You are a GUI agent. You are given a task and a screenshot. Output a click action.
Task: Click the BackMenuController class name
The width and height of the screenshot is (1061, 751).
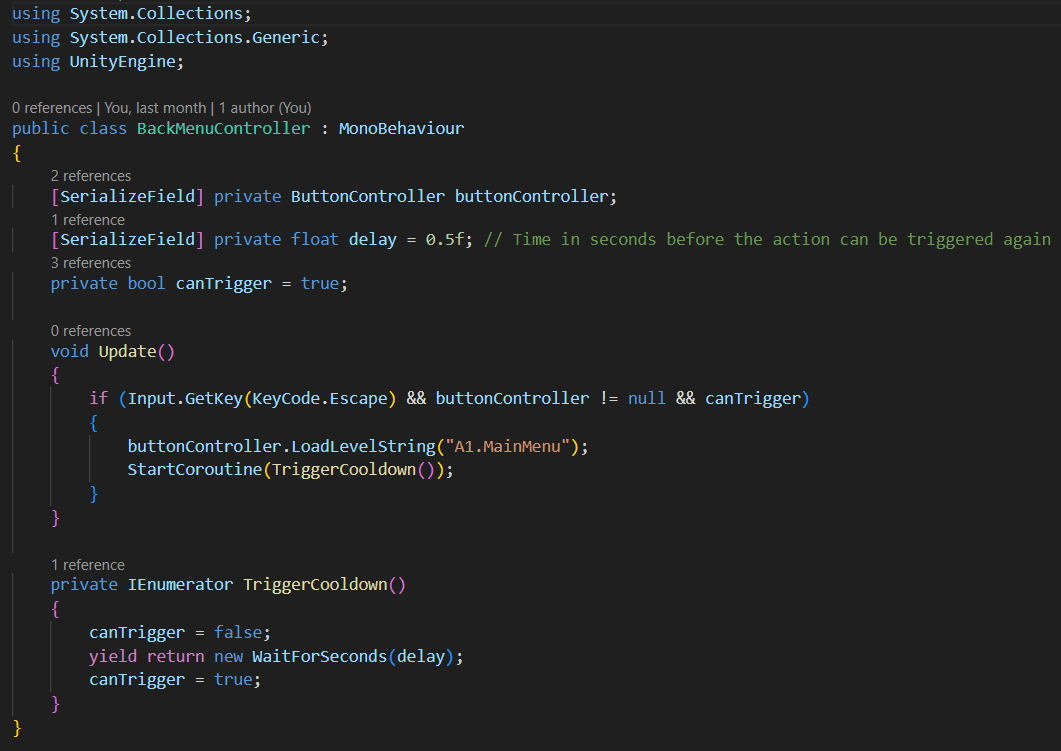pyautogui.click(x=223, y=129)
